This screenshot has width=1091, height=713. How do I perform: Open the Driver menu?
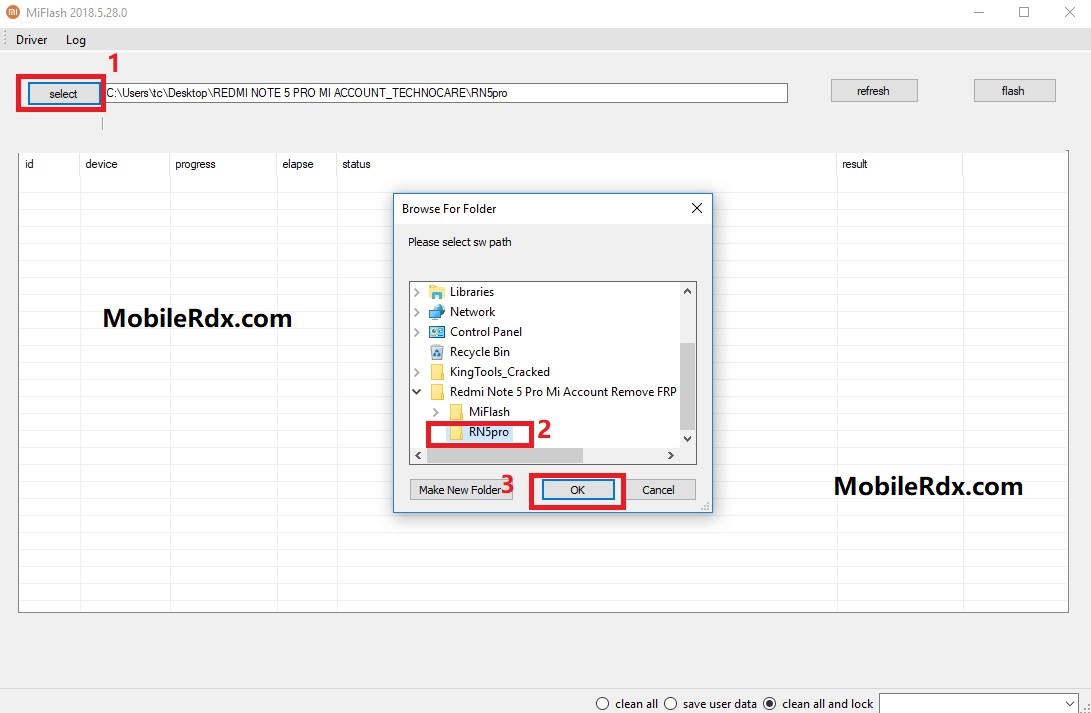click(x=31, y=40)
